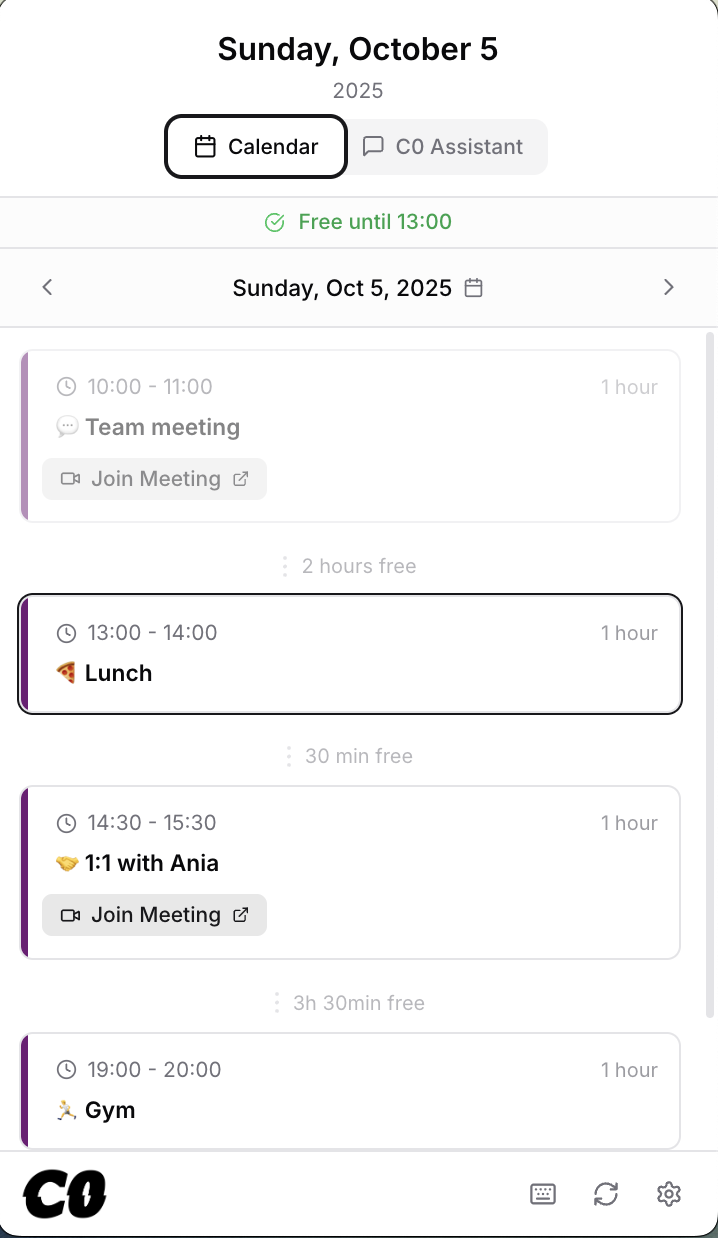Viewport: 718px width, 1238px height.
Task: Click the C0 logo
Action: point(65,1195)
